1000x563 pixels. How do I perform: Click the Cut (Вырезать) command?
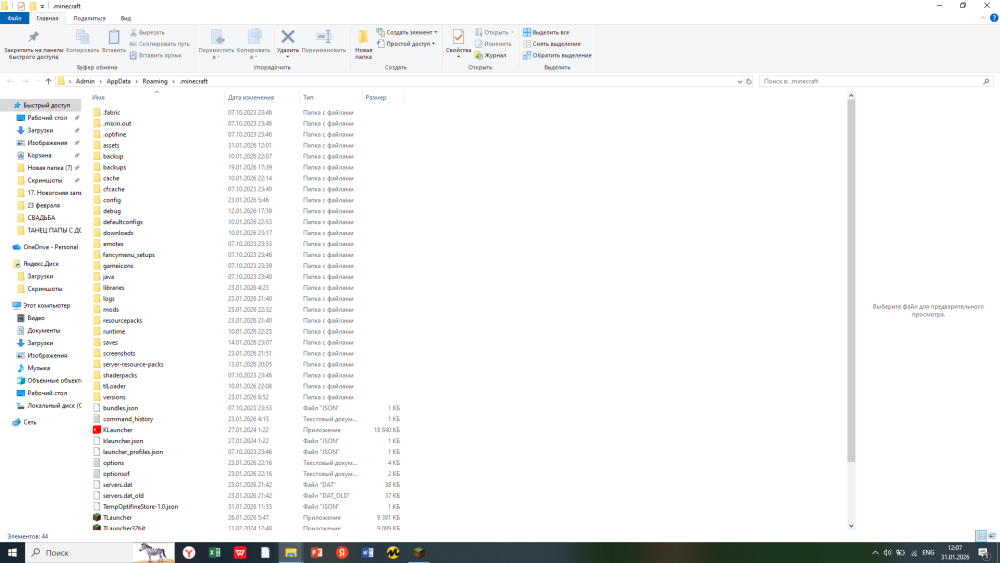[147, 33]
